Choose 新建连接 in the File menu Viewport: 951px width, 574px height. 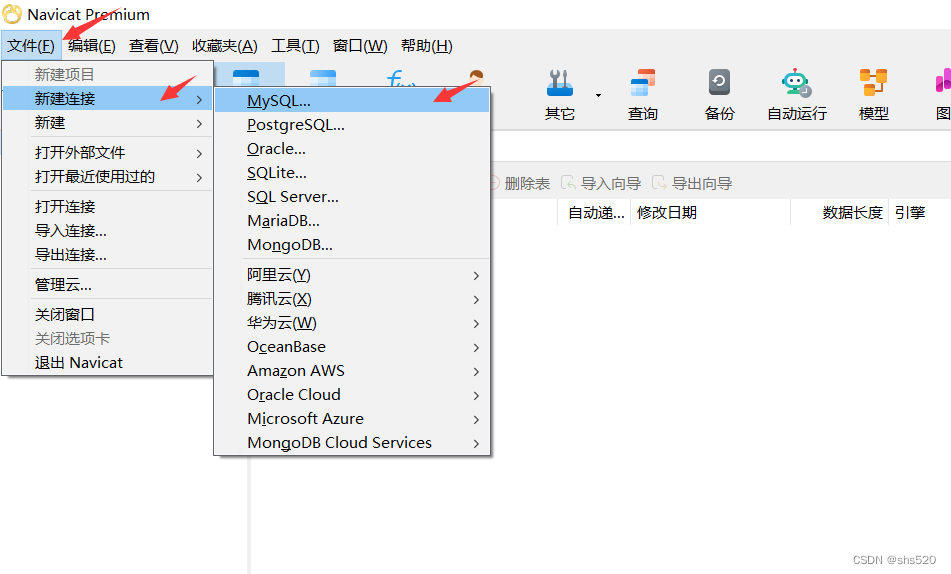pyautogui.click(x=107, y=98)
